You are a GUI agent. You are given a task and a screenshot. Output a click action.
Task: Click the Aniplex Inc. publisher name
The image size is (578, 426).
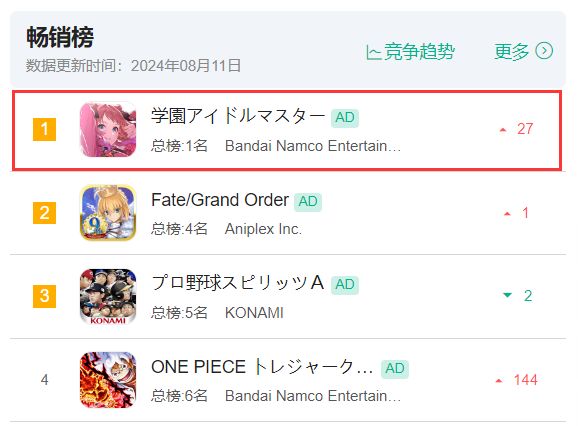pos(263,229)
